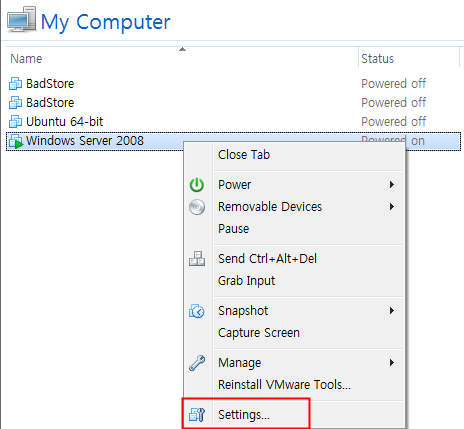The height and width of the screenshot is (429, 464).
Task: Choose Close Tab from the context menu
Action: [x=244, y=155]
